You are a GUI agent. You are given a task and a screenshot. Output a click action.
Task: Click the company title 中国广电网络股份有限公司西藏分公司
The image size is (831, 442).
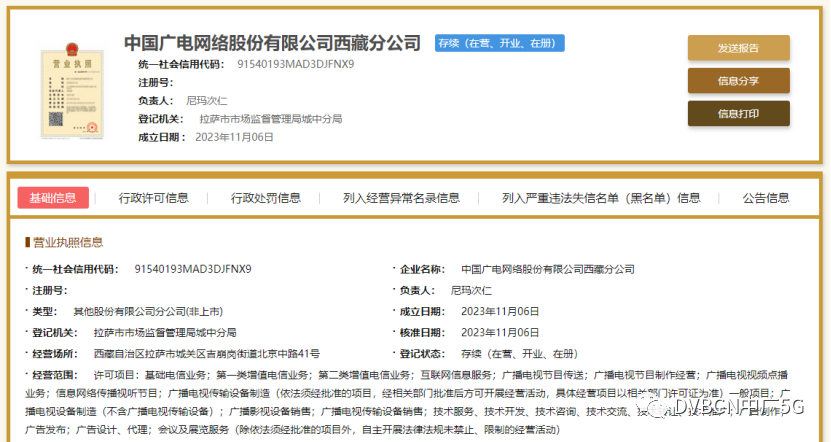(272, 43)
